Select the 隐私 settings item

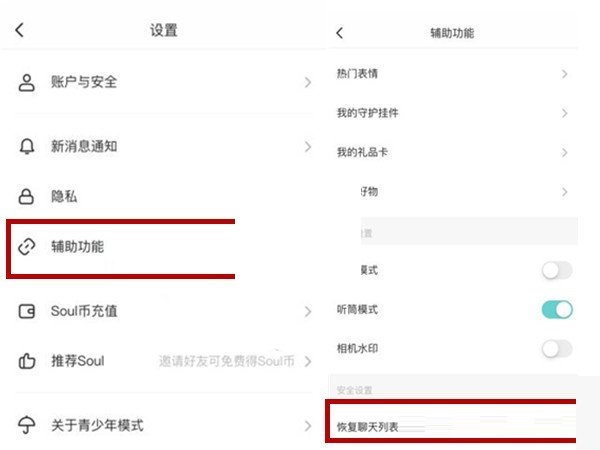tap(65, 197)
